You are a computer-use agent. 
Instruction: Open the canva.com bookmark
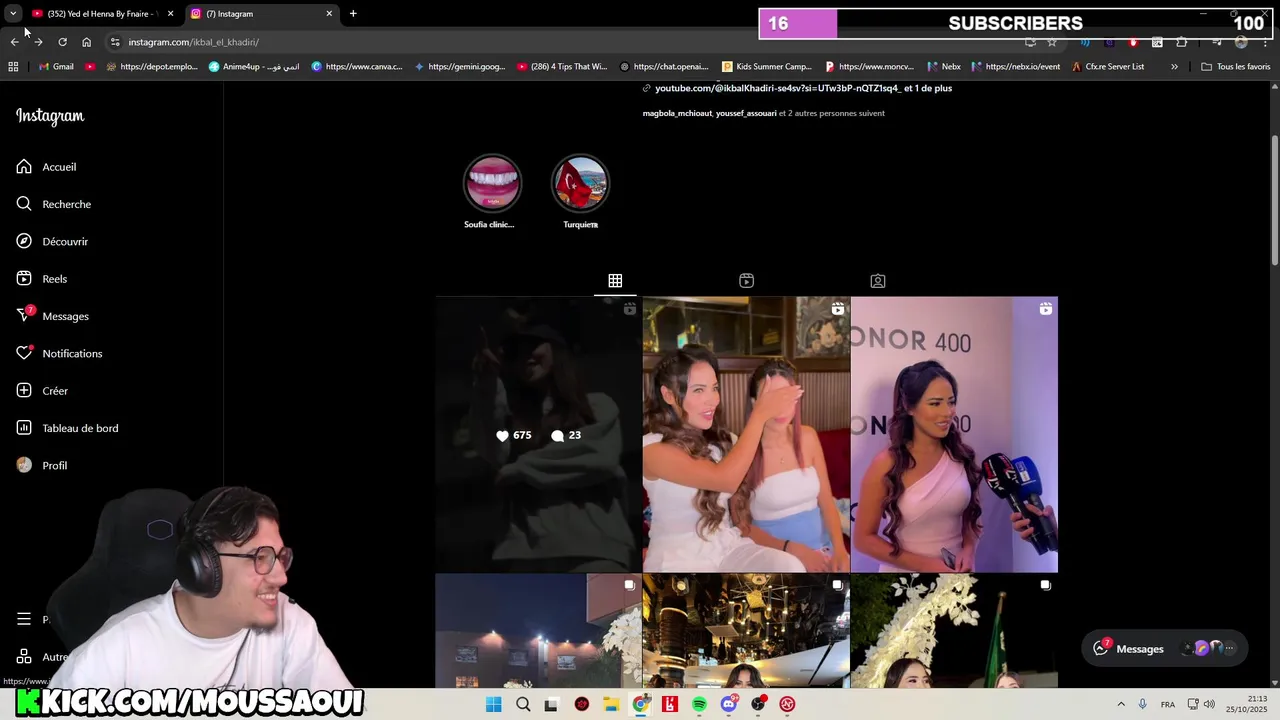pos(357,67)
